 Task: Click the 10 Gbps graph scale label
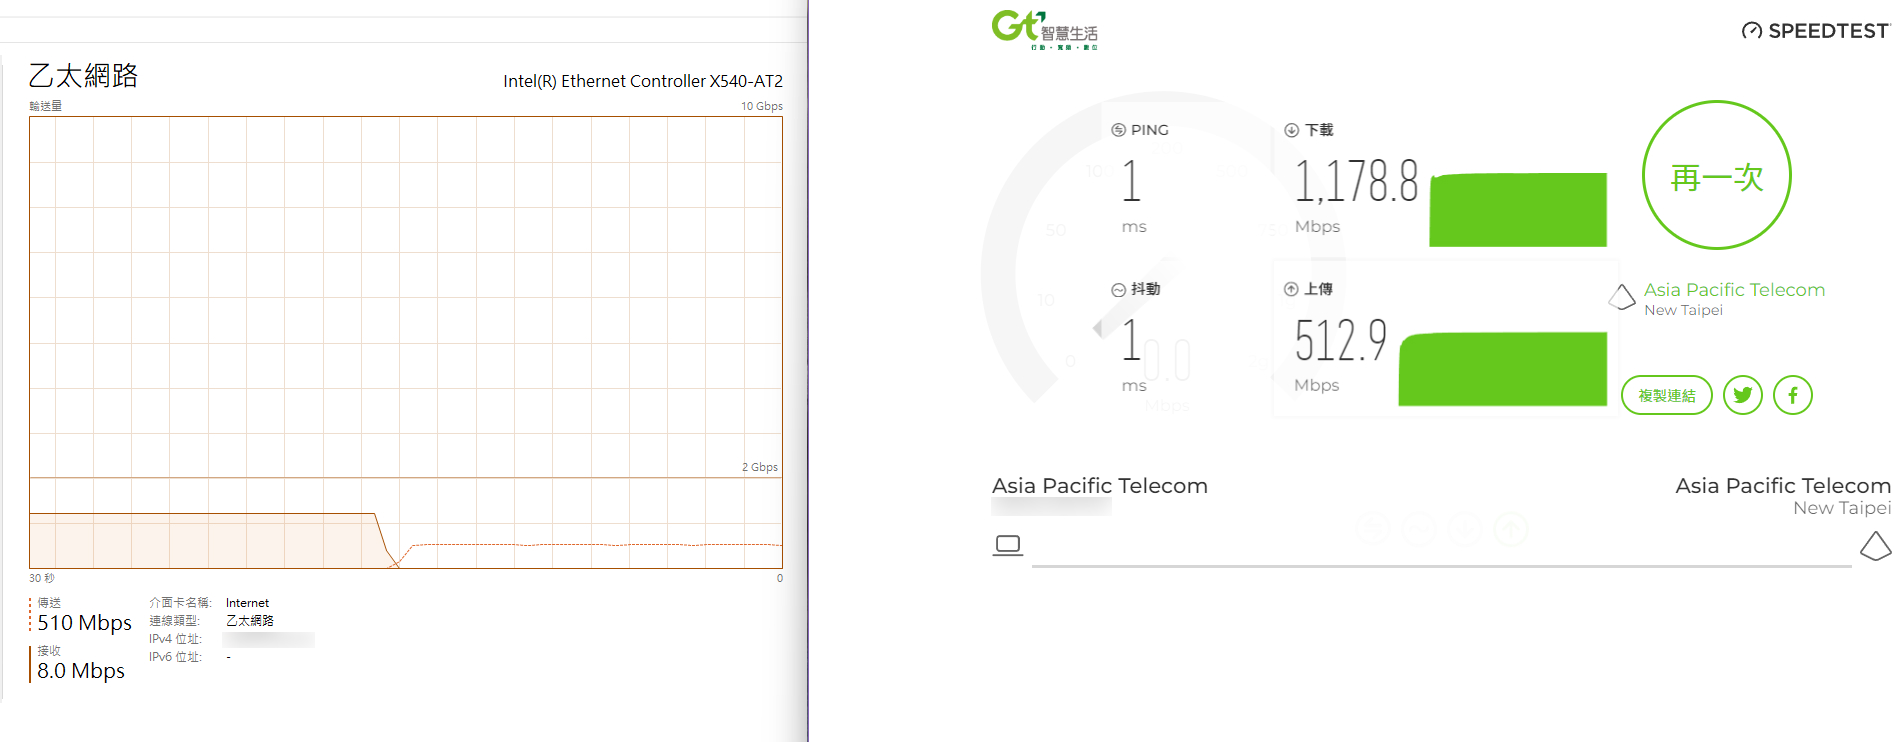(x=761, y=106)
